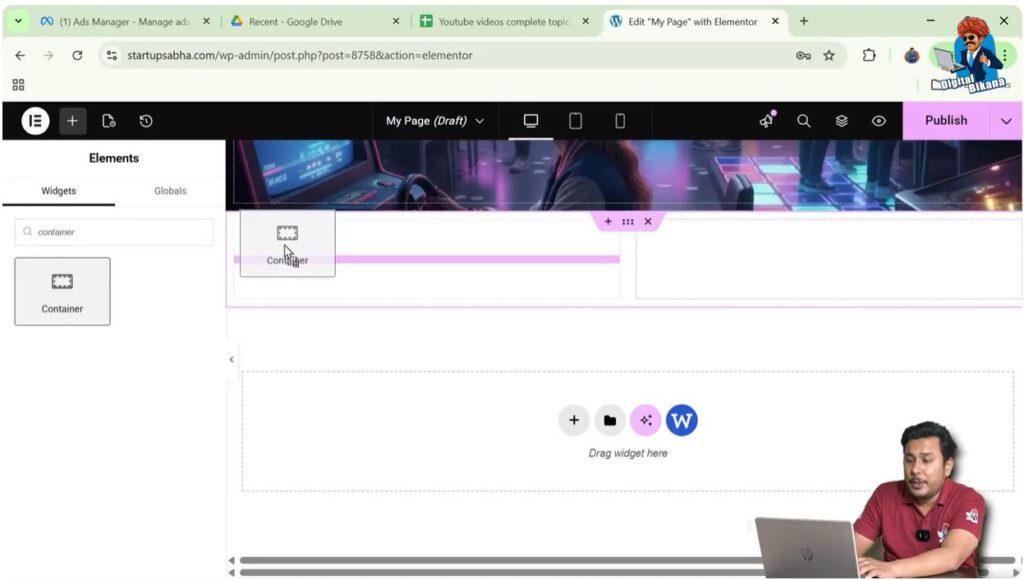
Task: Open the Structure layers icon
Action: (x=841, y=121)
